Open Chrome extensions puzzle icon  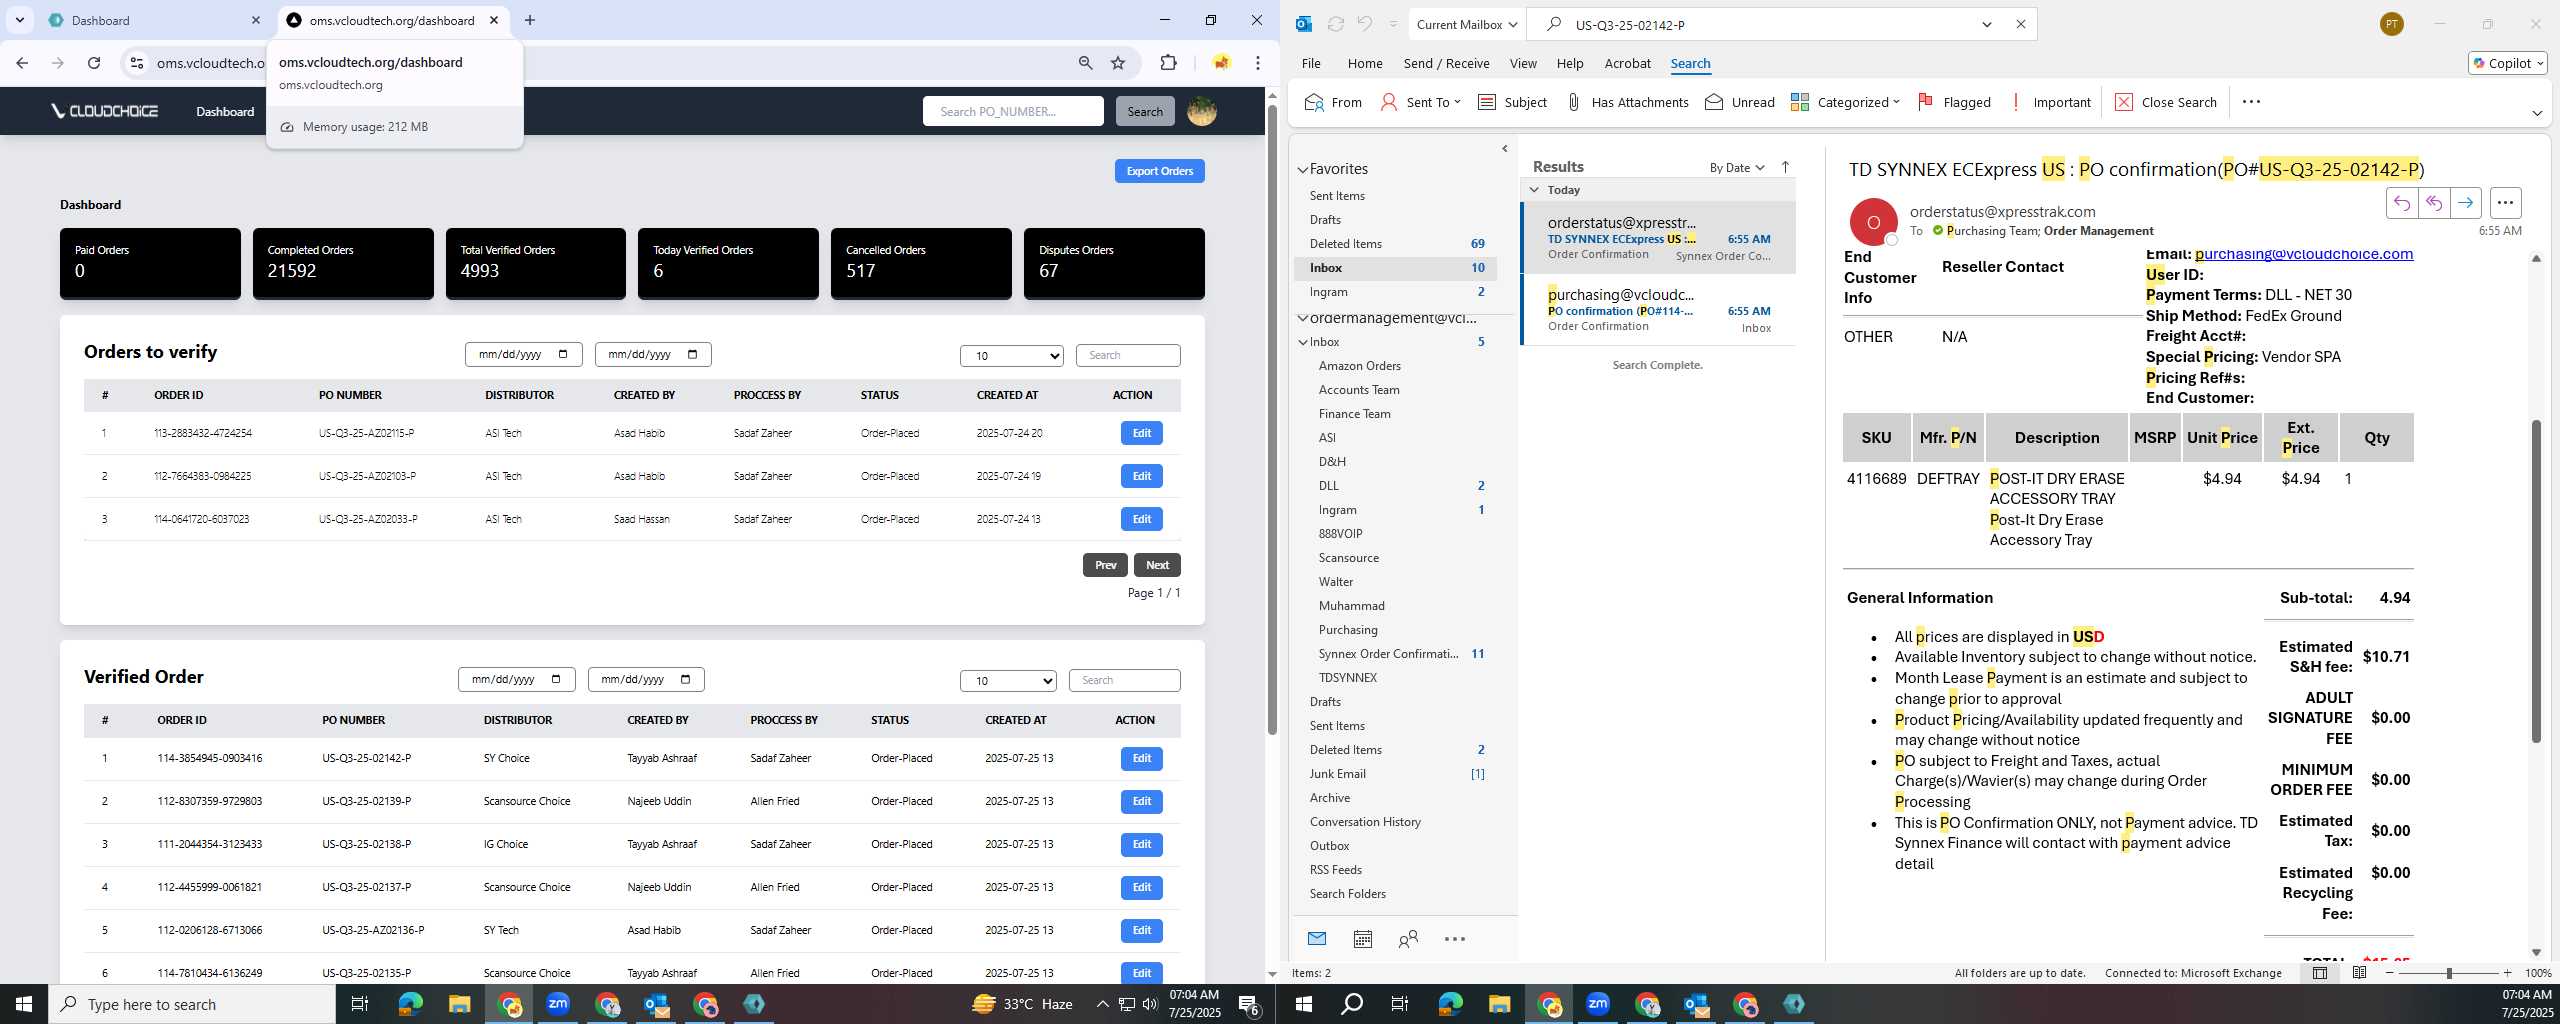[1168, 63]
